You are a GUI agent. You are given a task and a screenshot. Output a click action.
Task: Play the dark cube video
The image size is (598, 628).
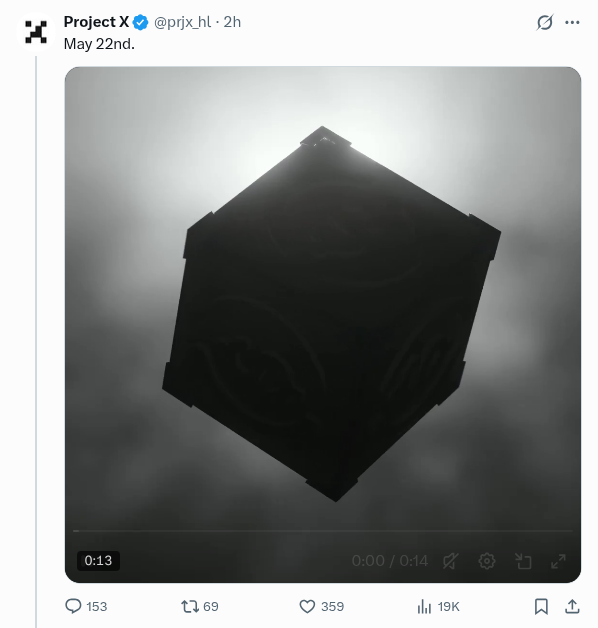(323, 312)
